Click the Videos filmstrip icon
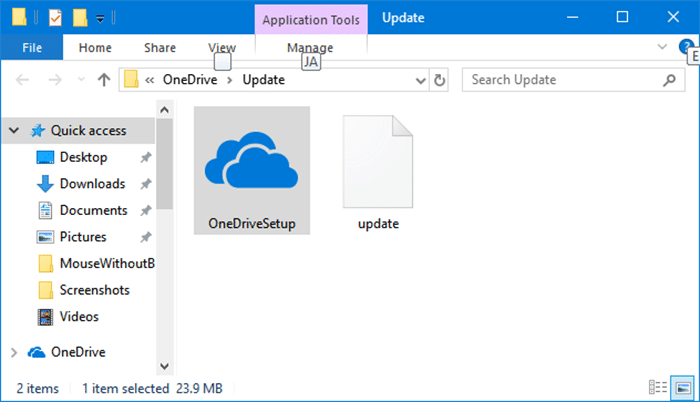Image resolution: width=700 pixels, height=402 pixels. (x=45, y=317)
